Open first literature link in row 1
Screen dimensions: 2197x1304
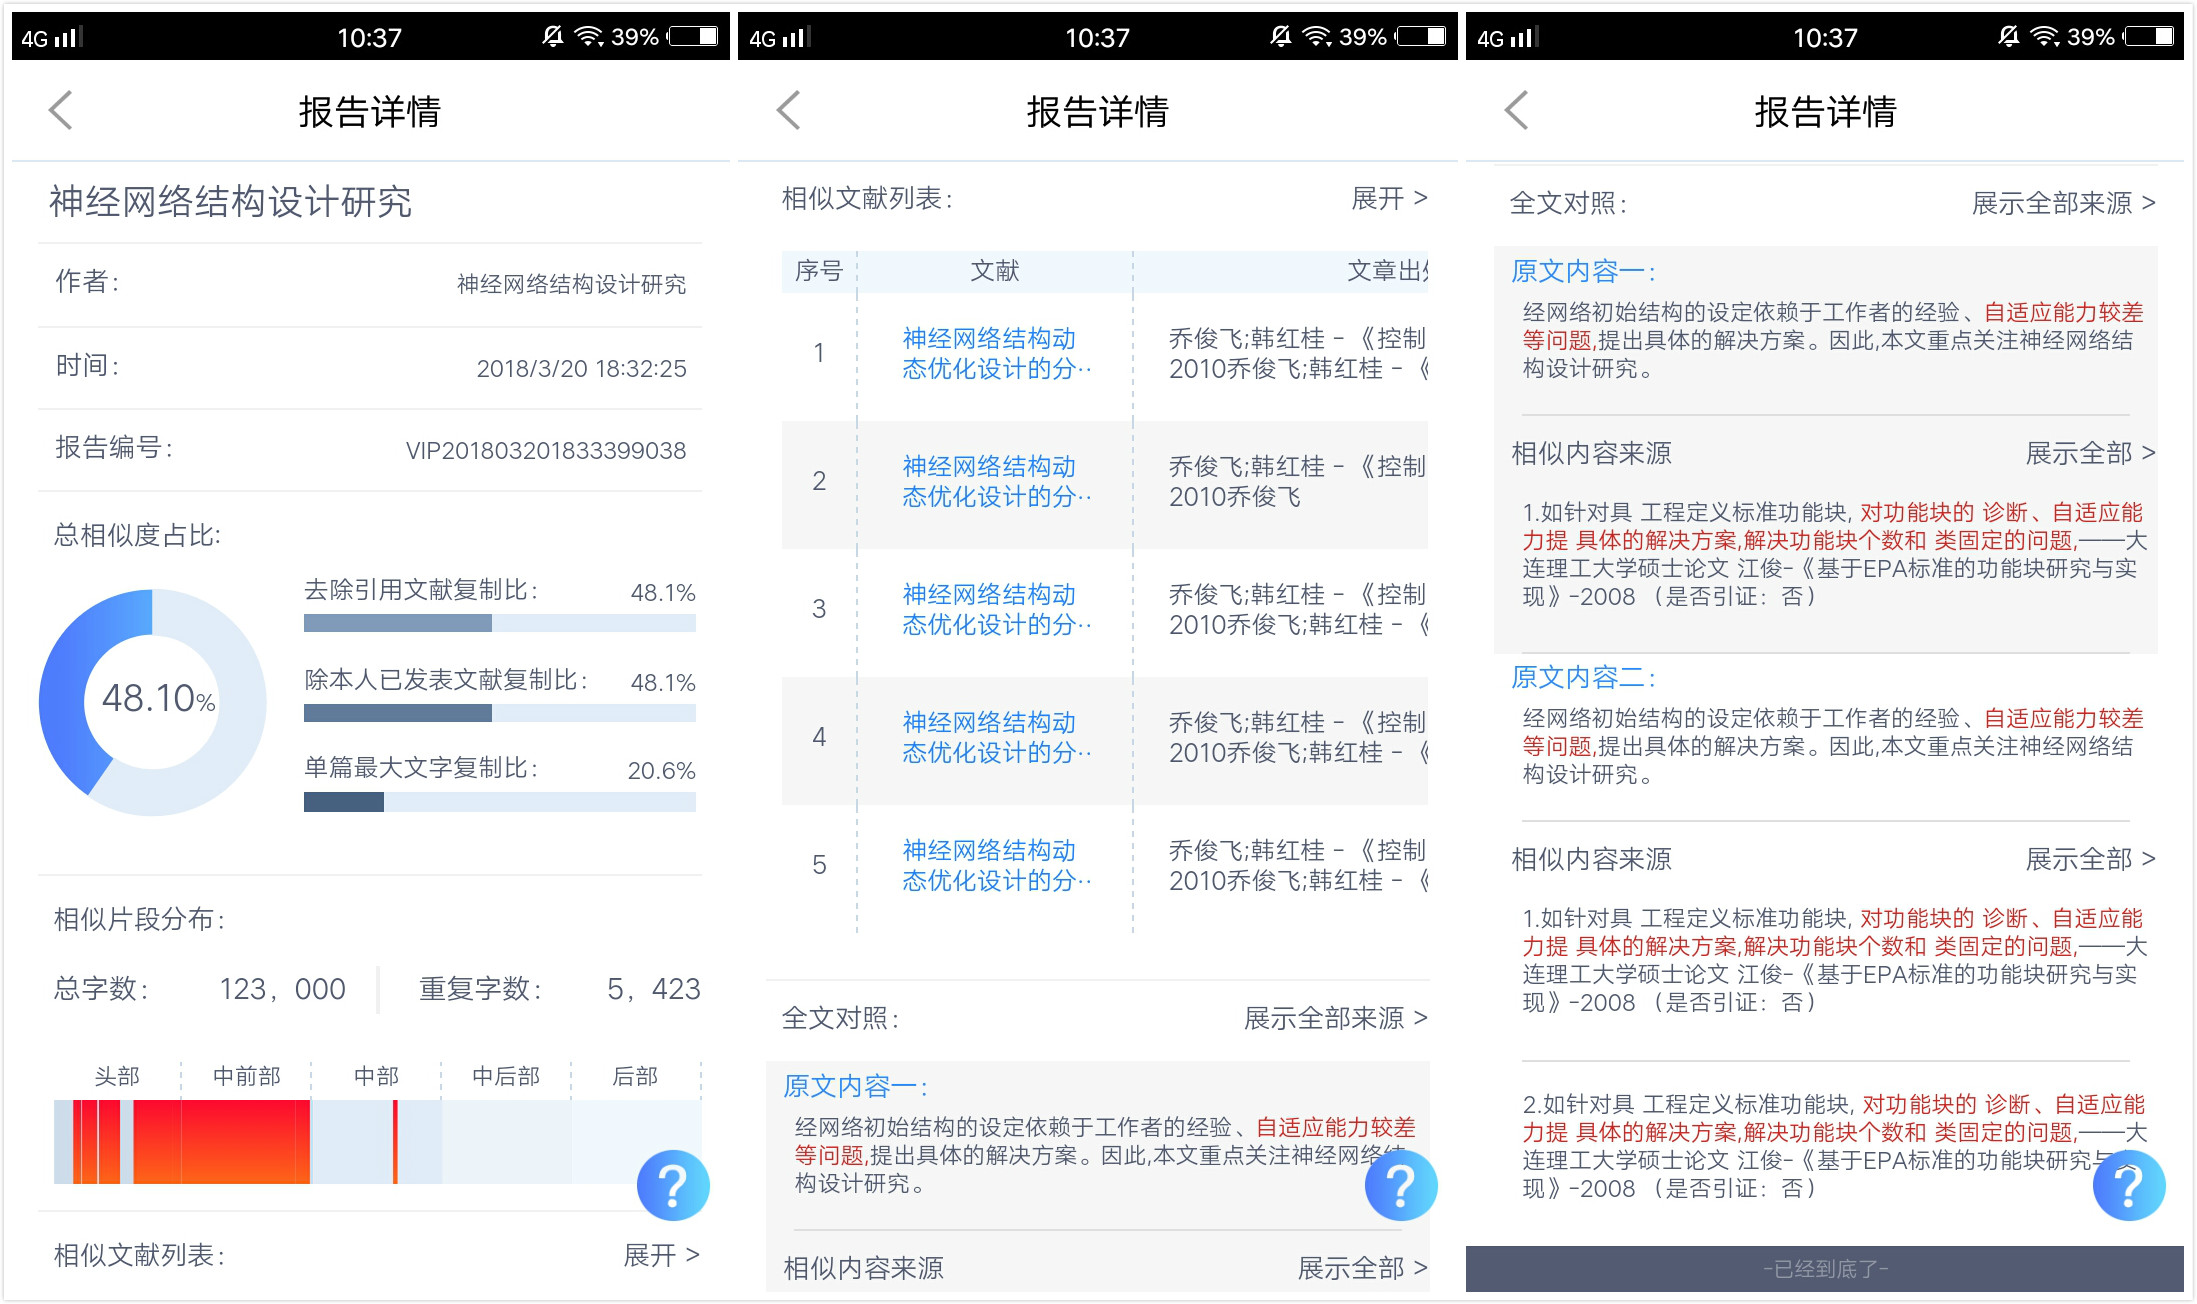pos(995,353)
